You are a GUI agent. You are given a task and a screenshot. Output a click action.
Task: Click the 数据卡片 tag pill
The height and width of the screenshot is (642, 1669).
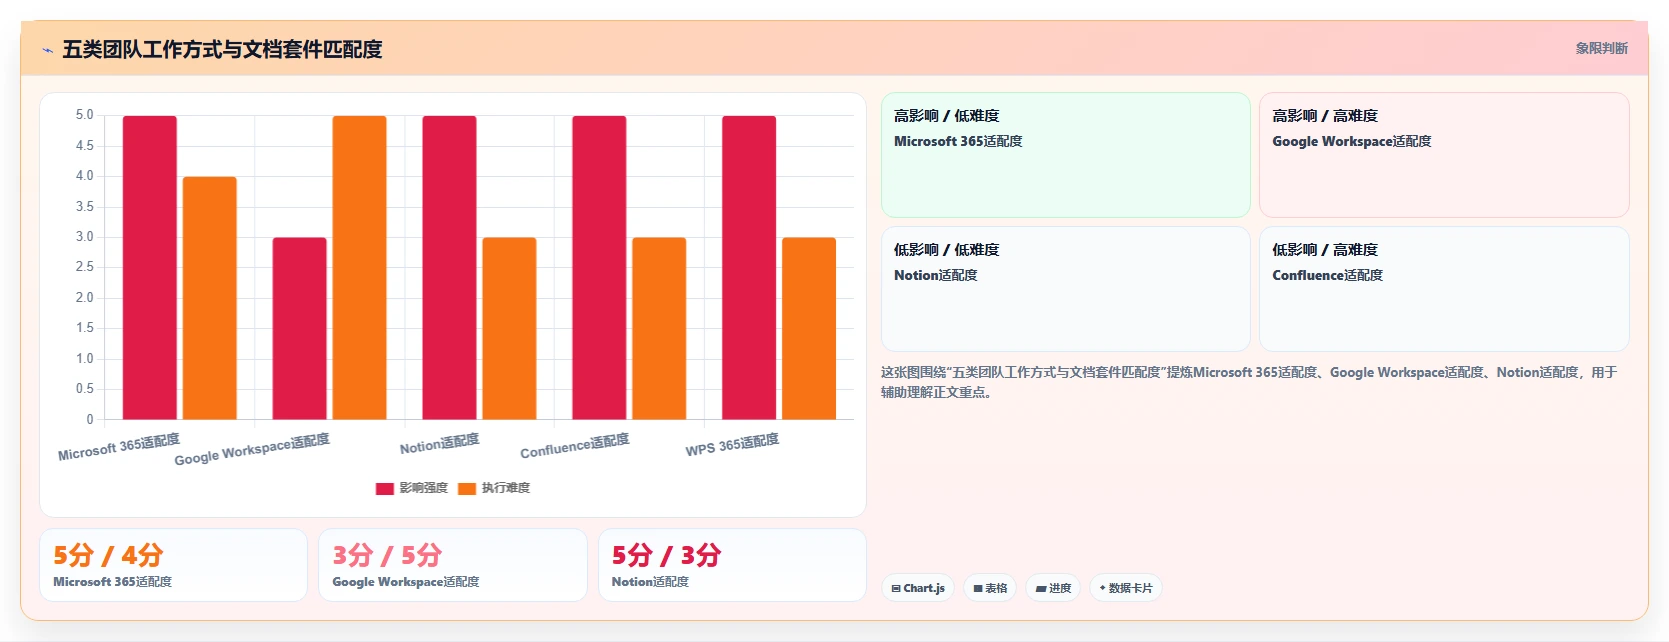coord(1126,588)
